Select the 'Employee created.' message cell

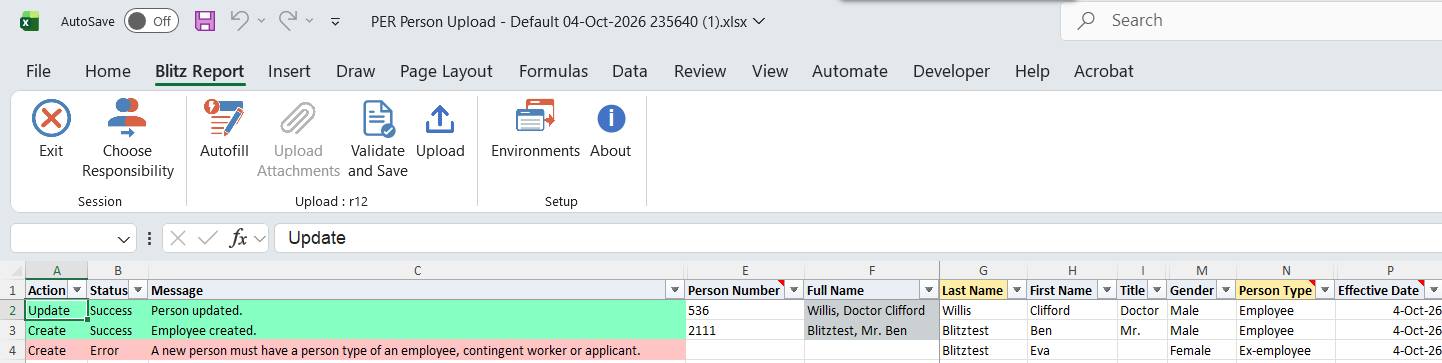pos(417,331)
